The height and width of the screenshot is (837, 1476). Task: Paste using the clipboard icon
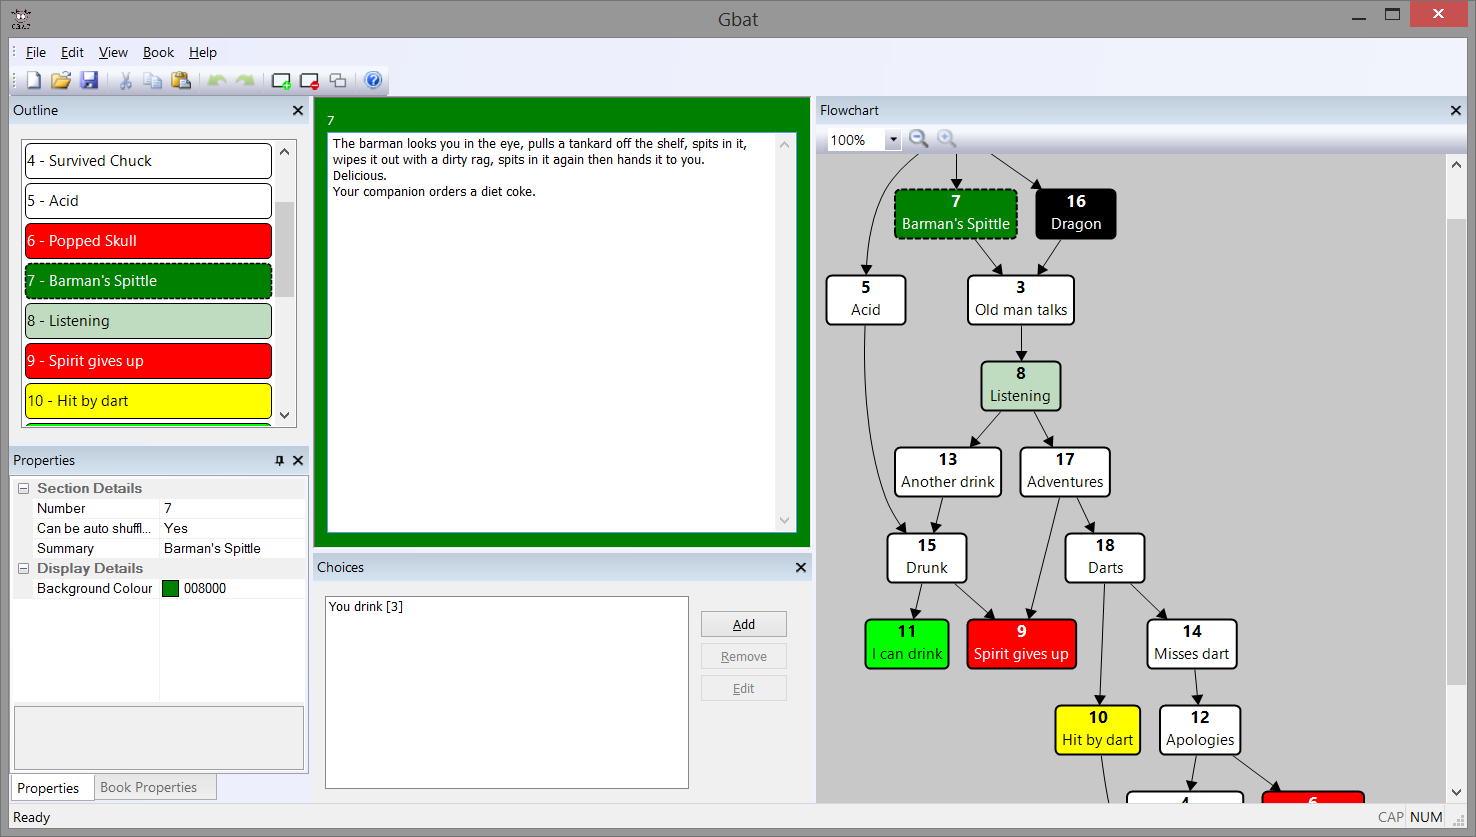coord(181,81)
